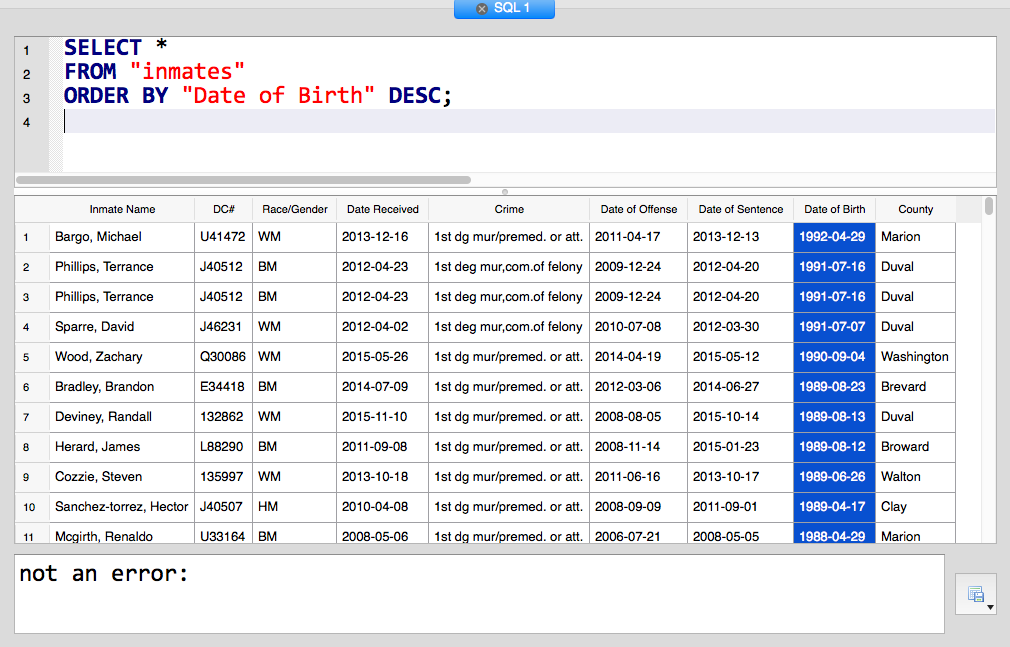Select the Date of Birth column header
Image resolution: width=1010 pixels, height=647 pixels.
835,209
